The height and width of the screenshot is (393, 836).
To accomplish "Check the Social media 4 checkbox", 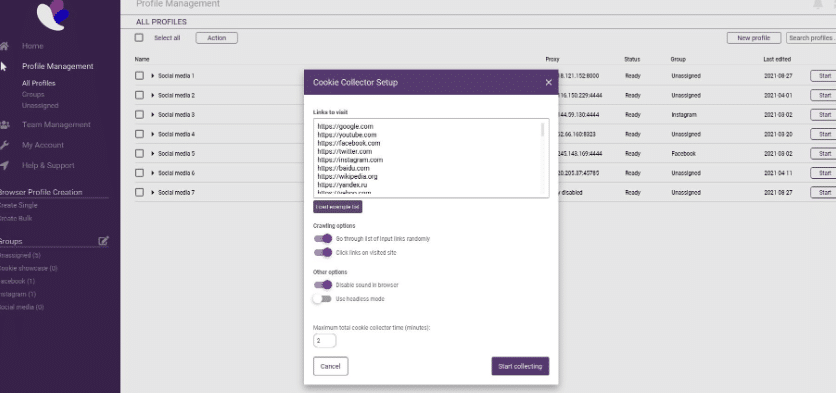I will click(x=139, y=134).
